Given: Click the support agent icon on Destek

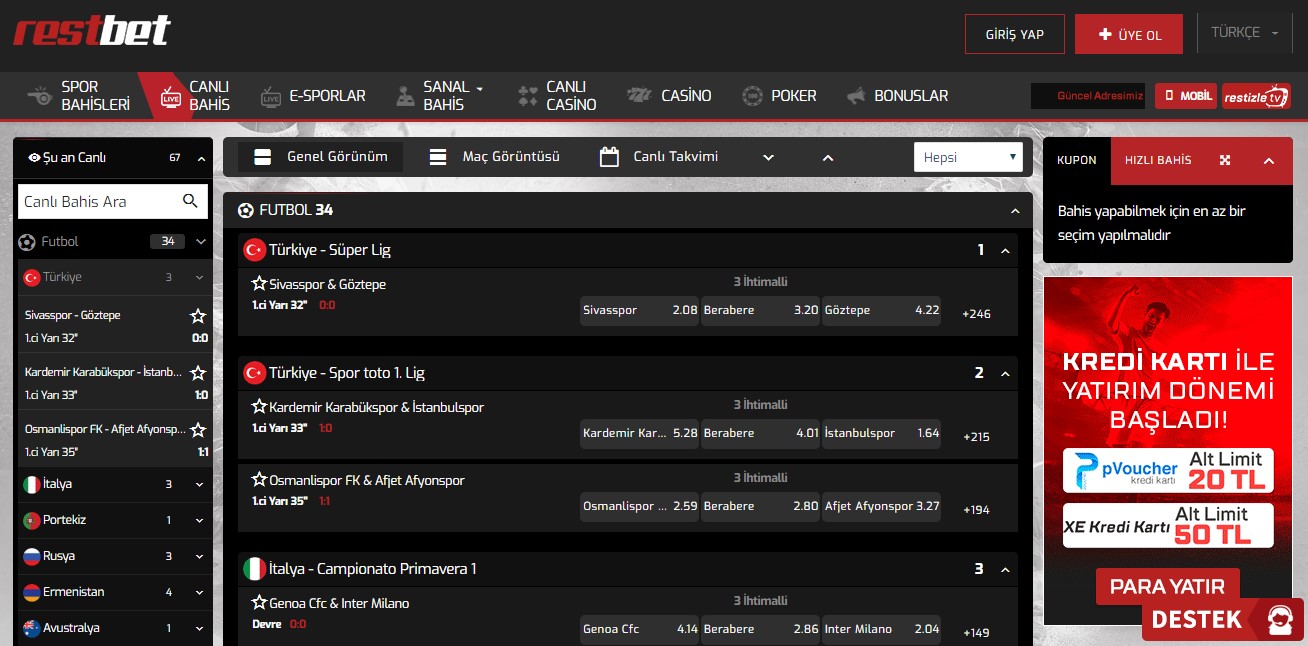Looking at the screenshot, I should pos(1281,619).
